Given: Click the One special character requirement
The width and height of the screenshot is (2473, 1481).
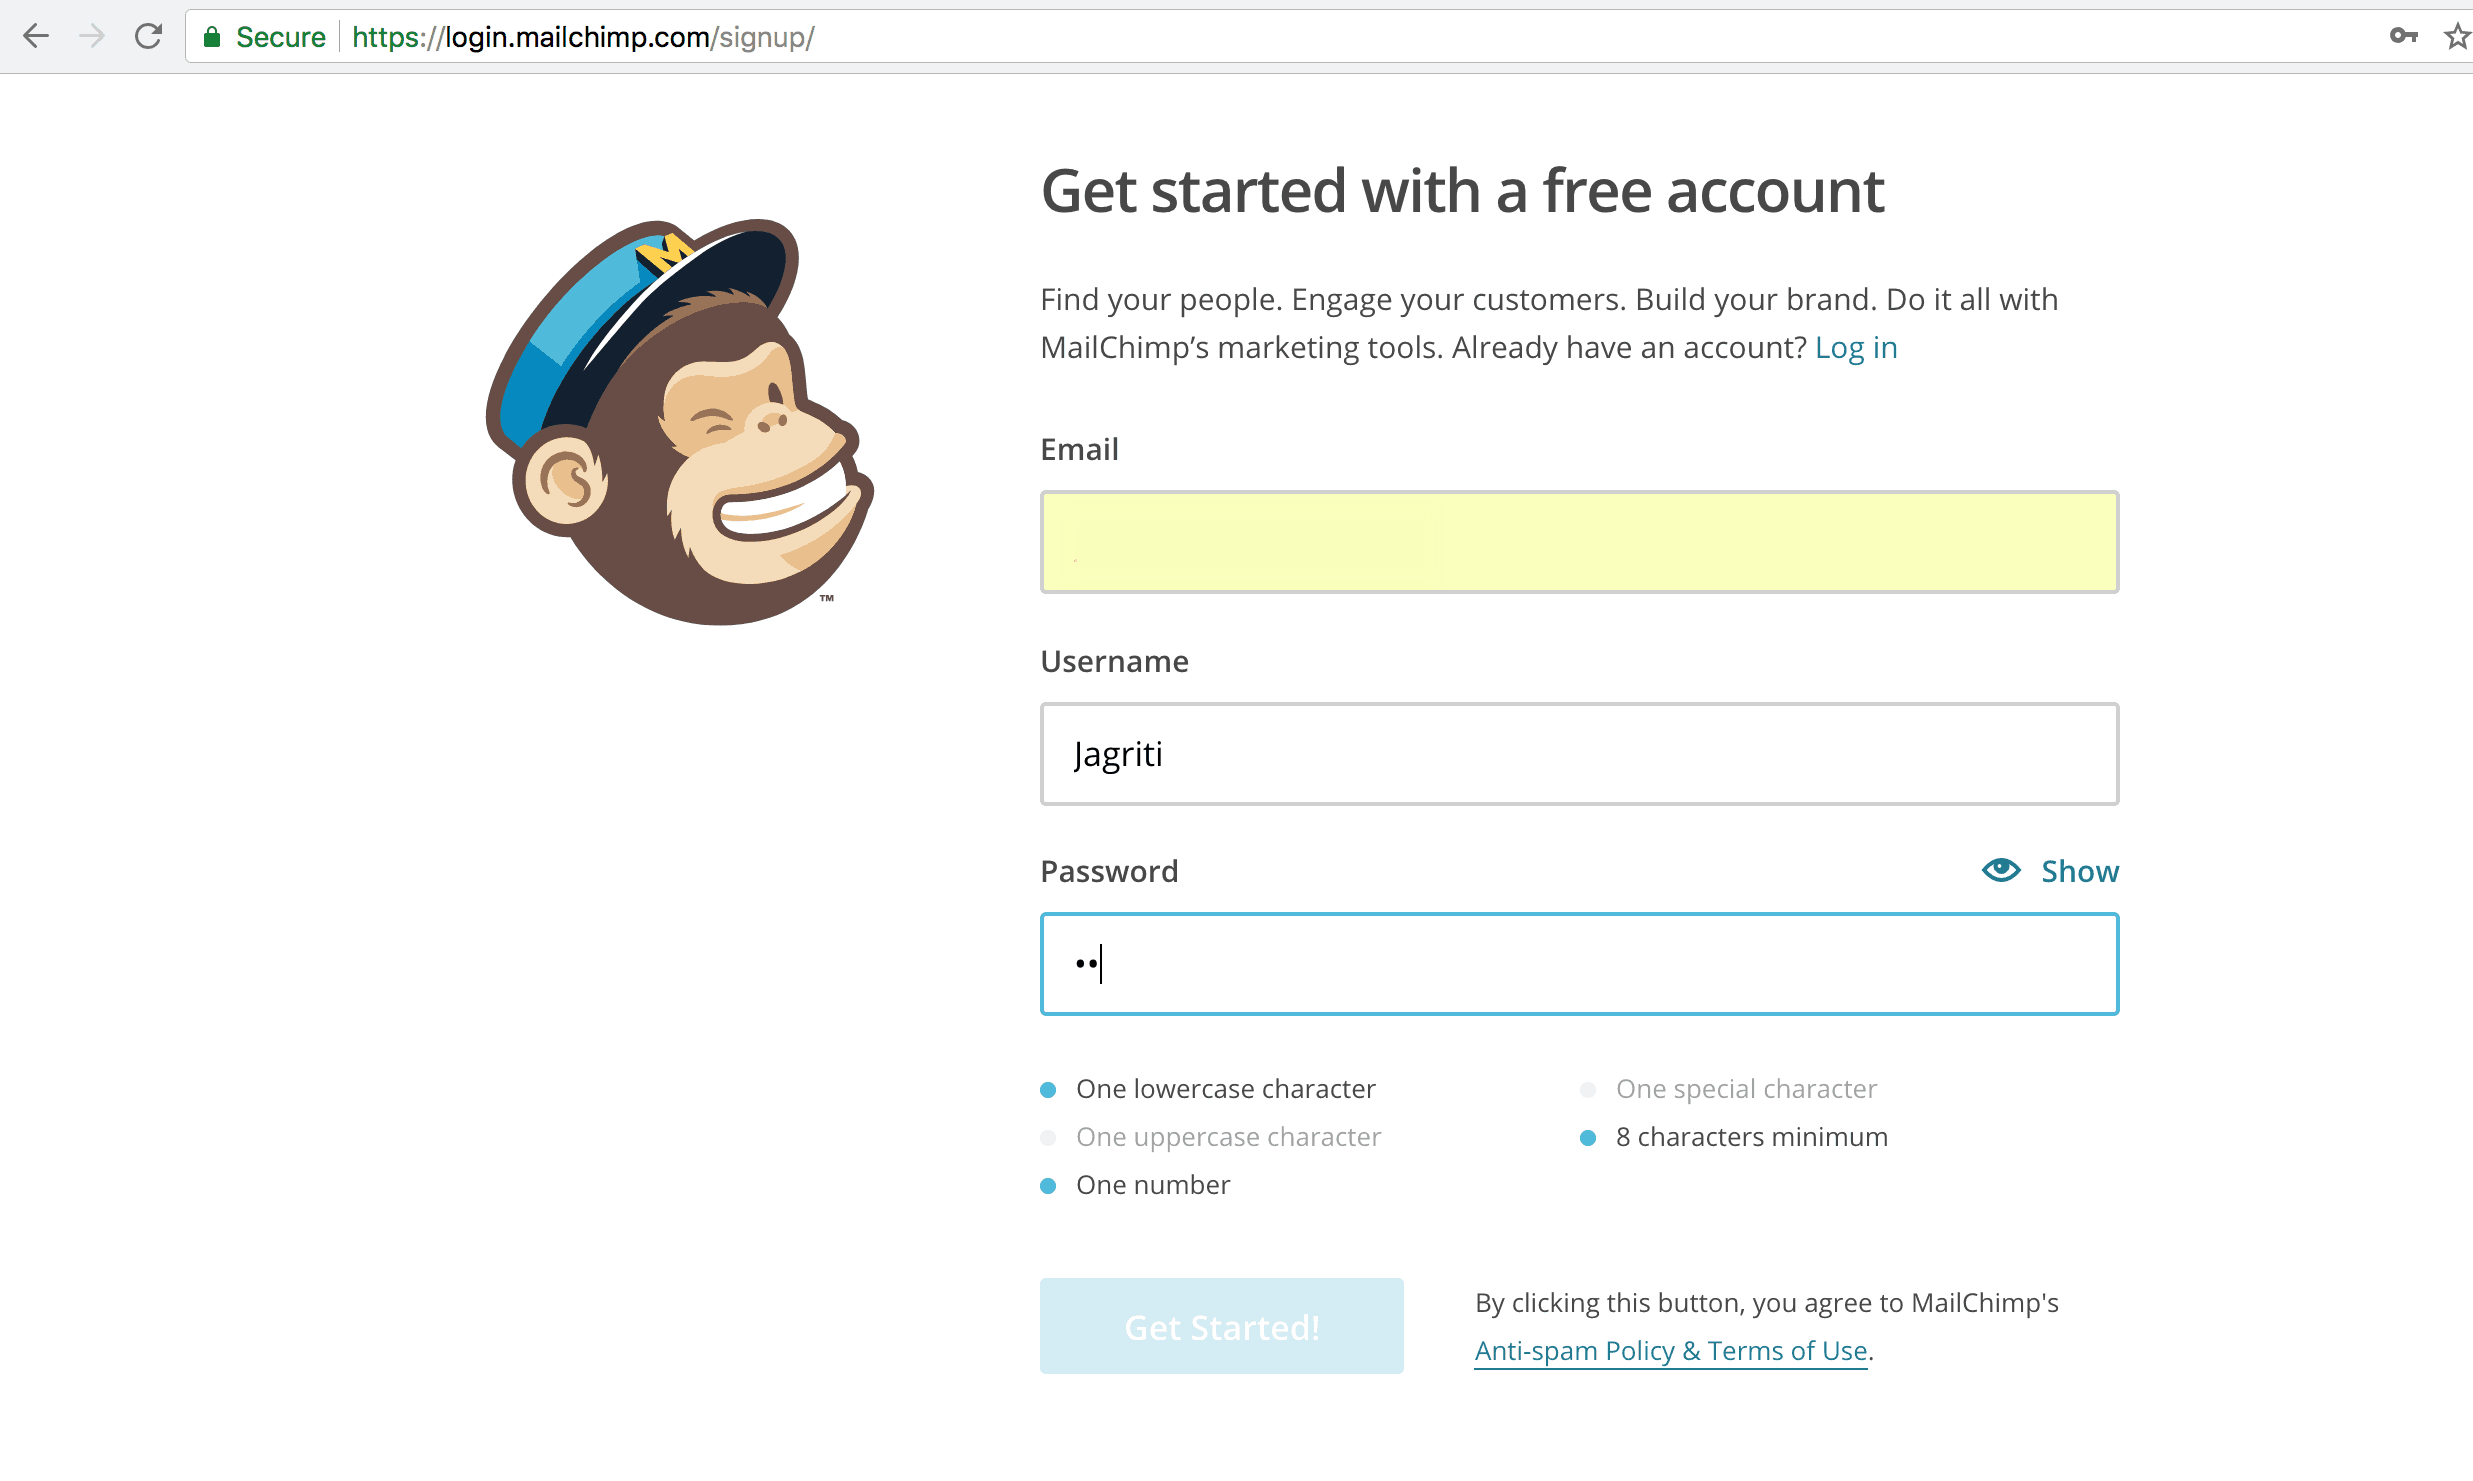Looking at the screenshot, I should 1729,1089.
